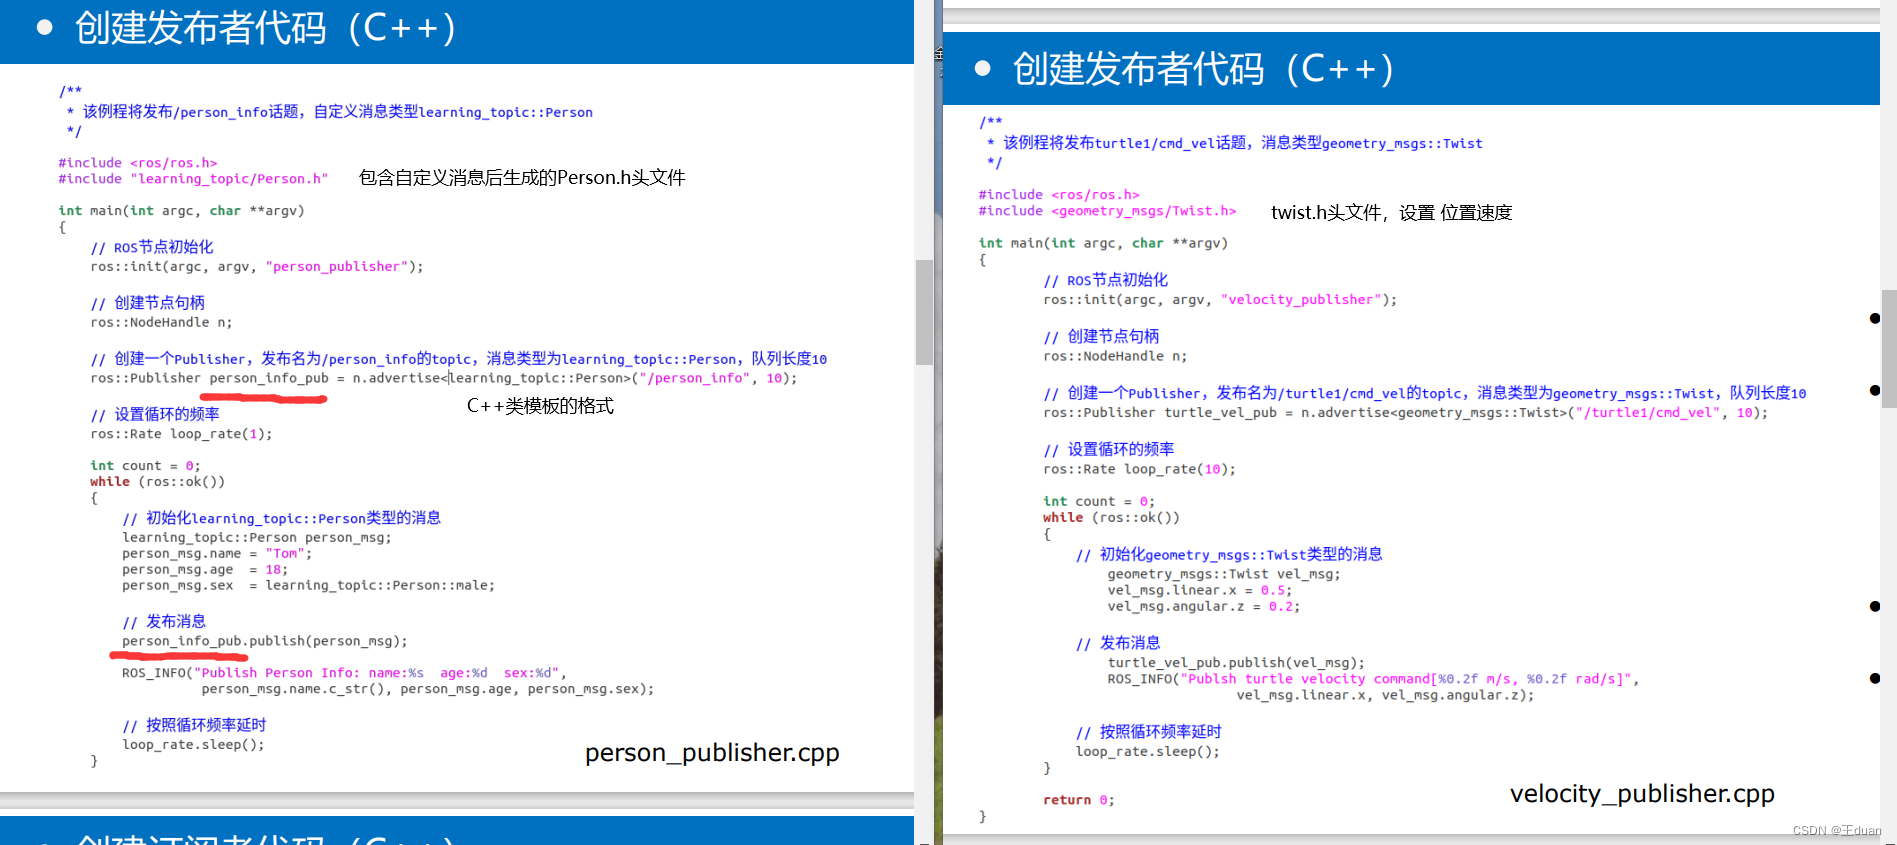Click vel_msg.linear.x = 0.5; line
Viewport: 1897px width, 845px height.
pyautogui.click(x=1199, y=590)
